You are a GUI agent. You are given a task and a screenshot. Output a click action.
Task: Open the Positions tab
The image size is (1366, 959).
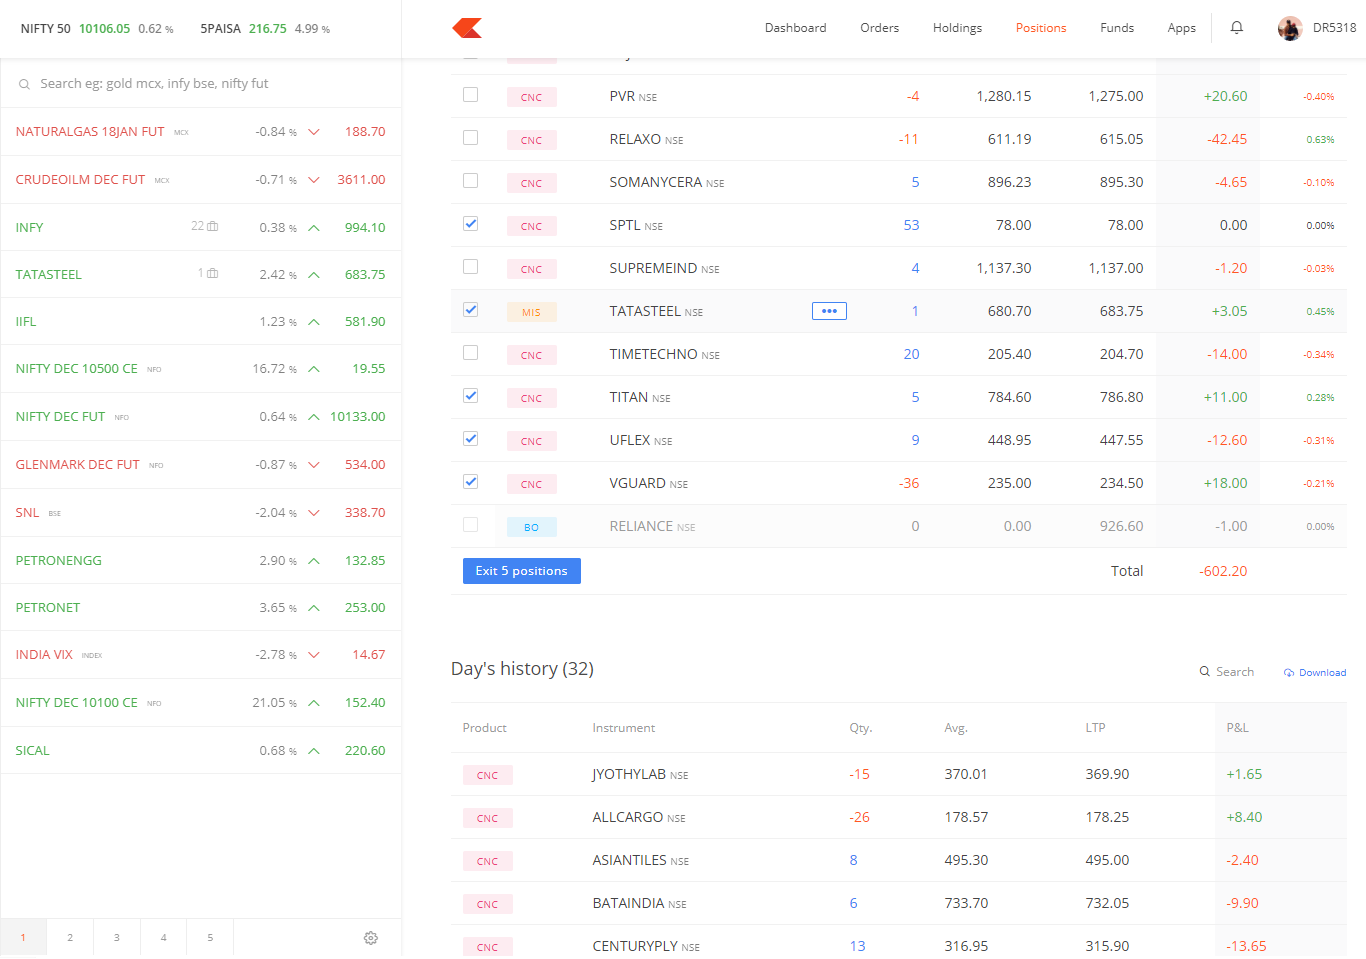pos(1041,28)
